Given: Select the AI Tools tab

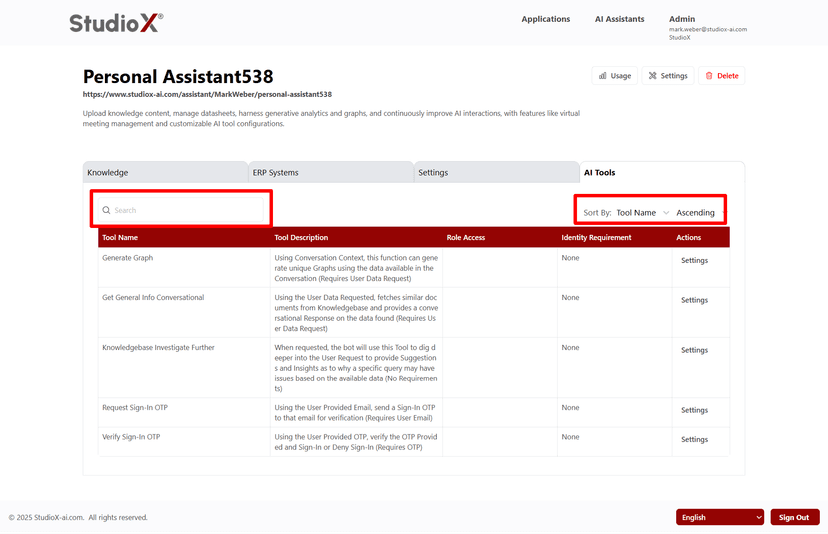Looking at the screenshot, I should click(662, 172).
